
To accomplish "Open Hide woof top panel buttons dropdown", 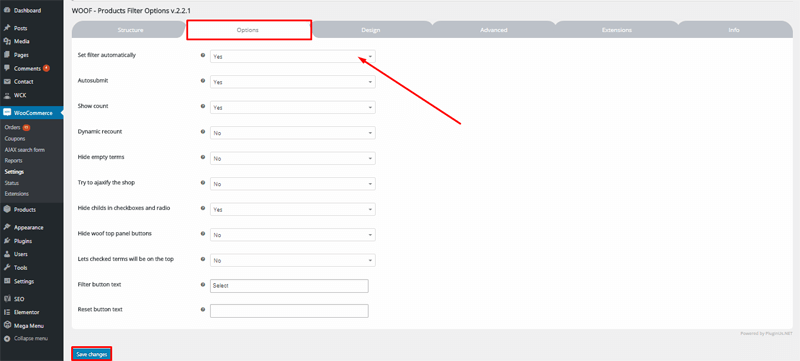I will [293, 235].
